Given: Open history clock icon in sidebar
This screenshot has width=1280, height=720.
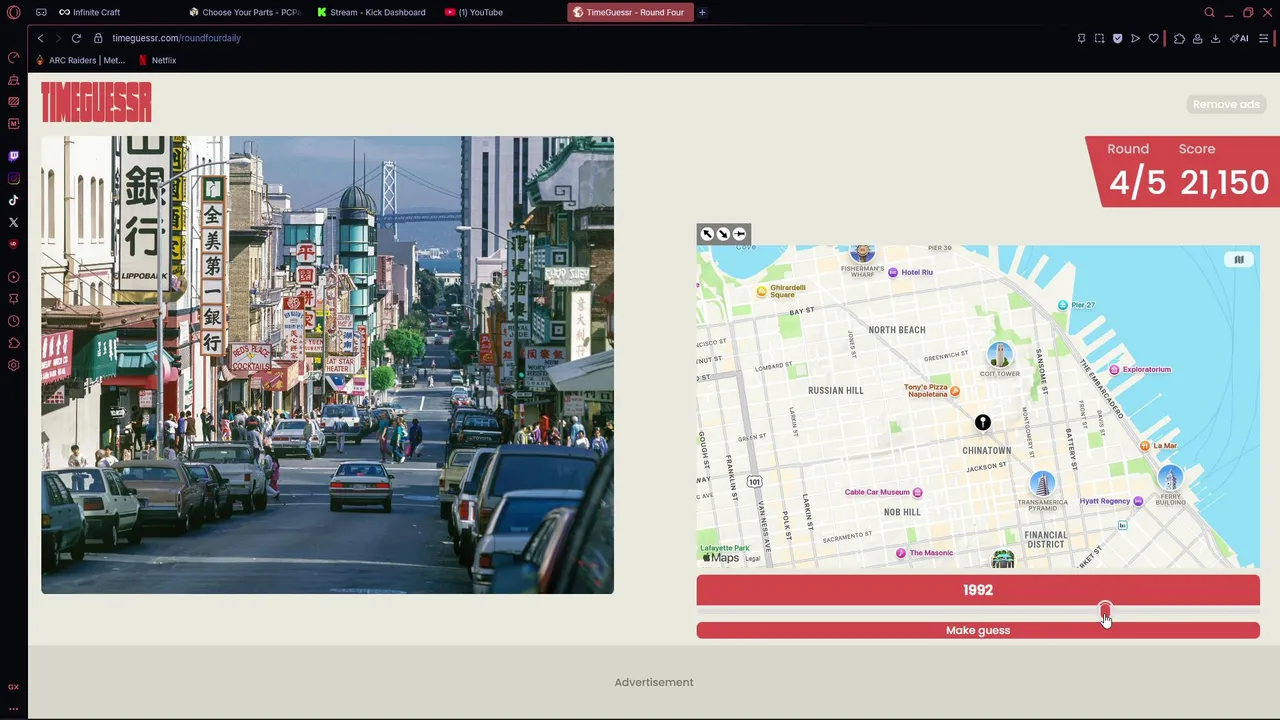Looking at the screenshot, I should 13,321.
